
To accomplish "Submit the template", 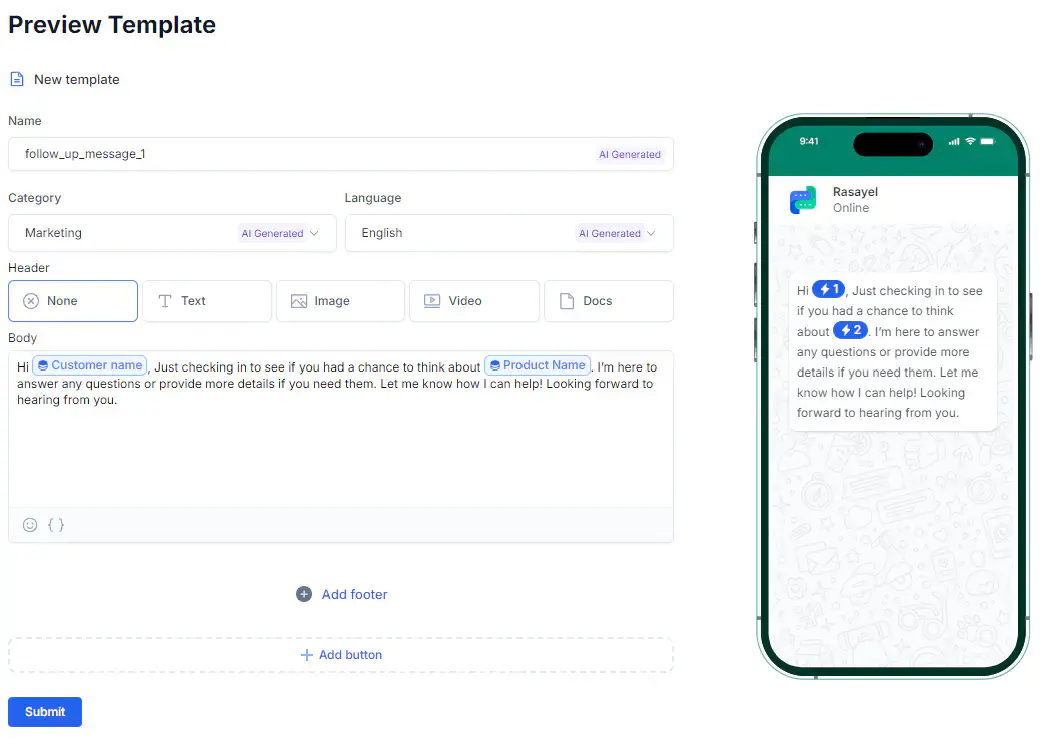I will [45, 711].
